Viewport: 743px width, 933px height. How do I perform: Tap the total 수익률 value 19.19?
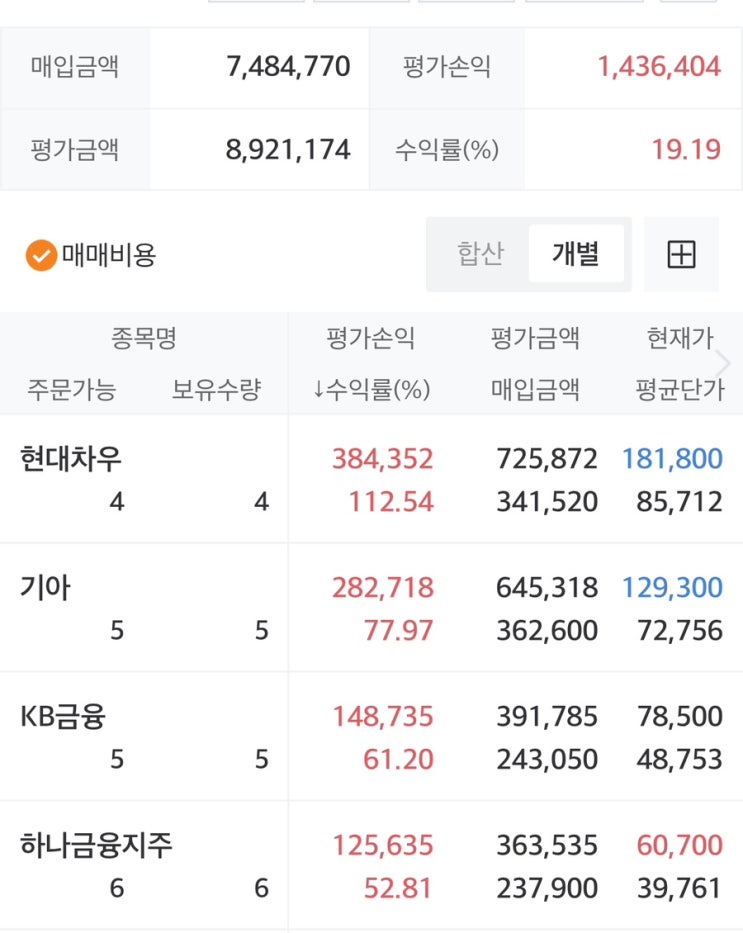point(686,150)
